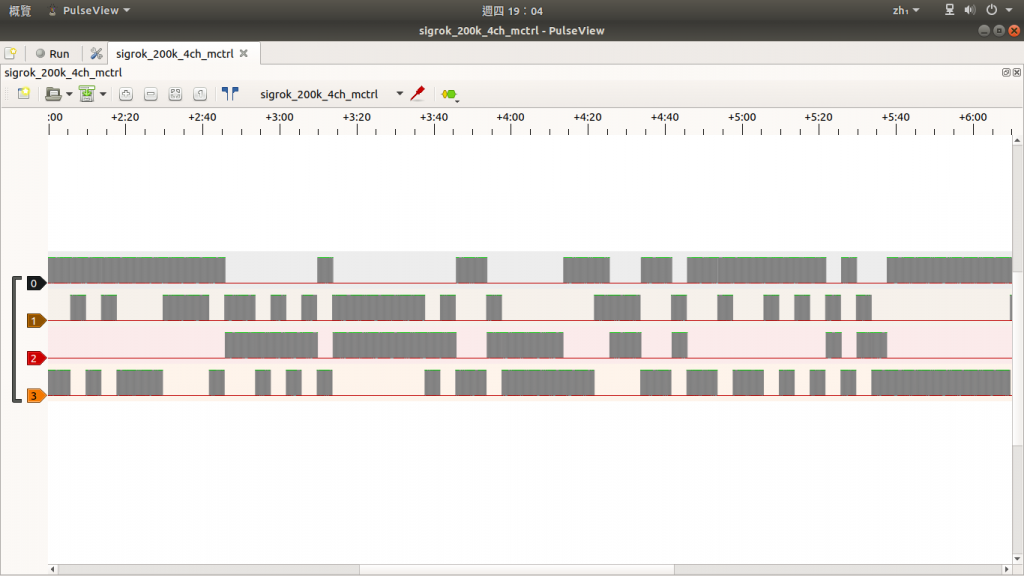Float the sigrok_200k_4ch_mctrl dock panel
The image size is (1024, 576).
click(x=1006, y=72)
